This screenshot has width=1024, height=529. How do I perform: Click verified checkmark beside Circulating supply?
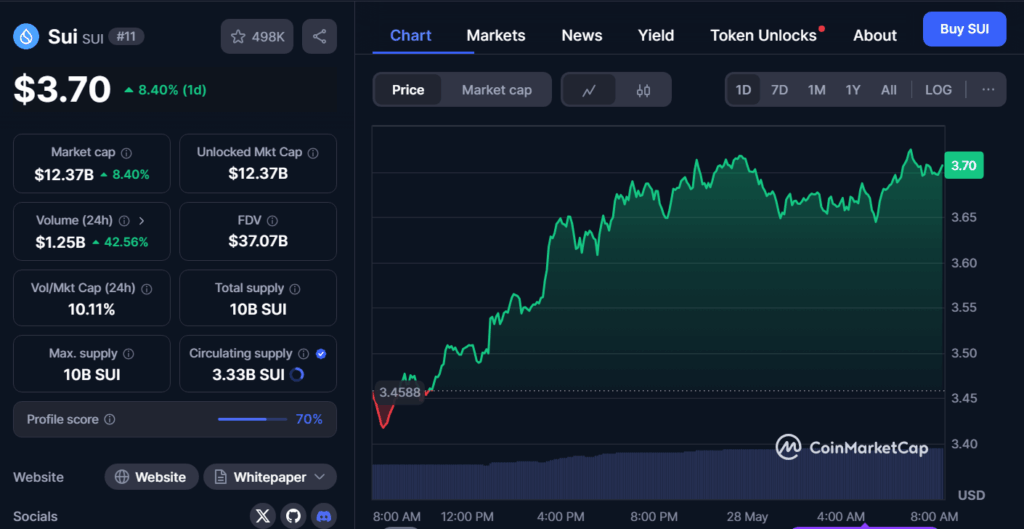click(321, 354)
